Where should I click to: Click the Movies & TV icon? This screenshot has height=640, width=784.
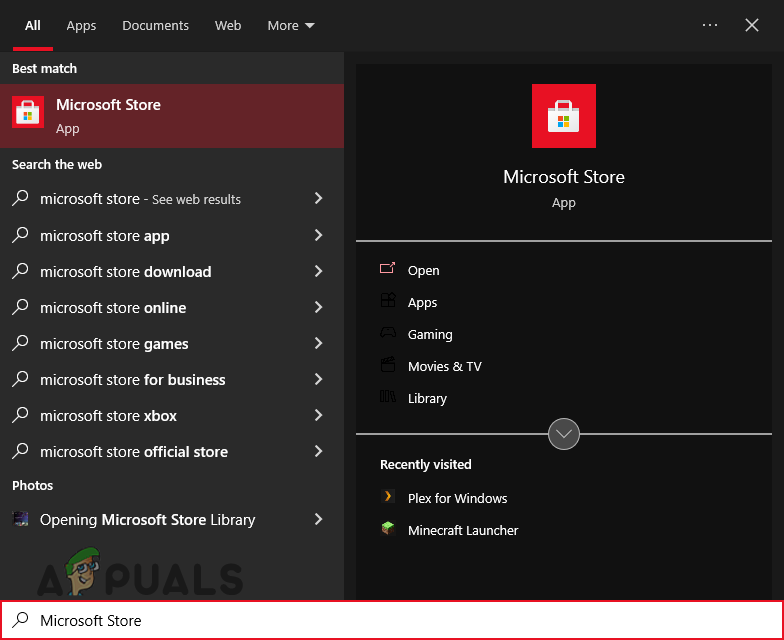(x=388, y=366)
